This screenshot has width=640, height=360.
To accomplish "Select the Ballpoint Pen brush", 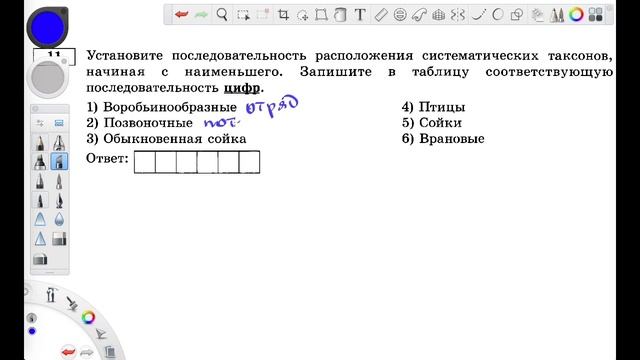I will point(40,181).
